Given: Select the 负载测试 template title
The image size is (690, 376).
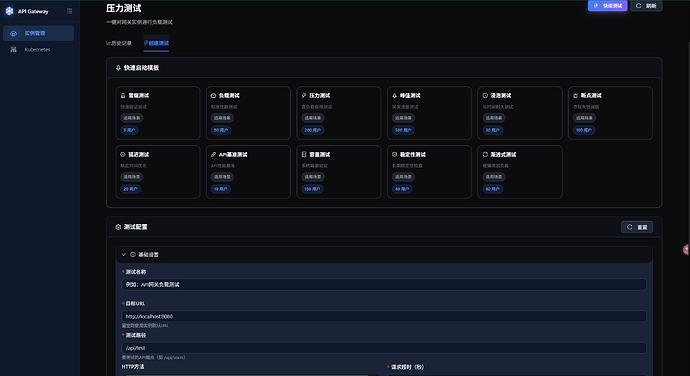Looking at the screenshot, I should (229, 96).
